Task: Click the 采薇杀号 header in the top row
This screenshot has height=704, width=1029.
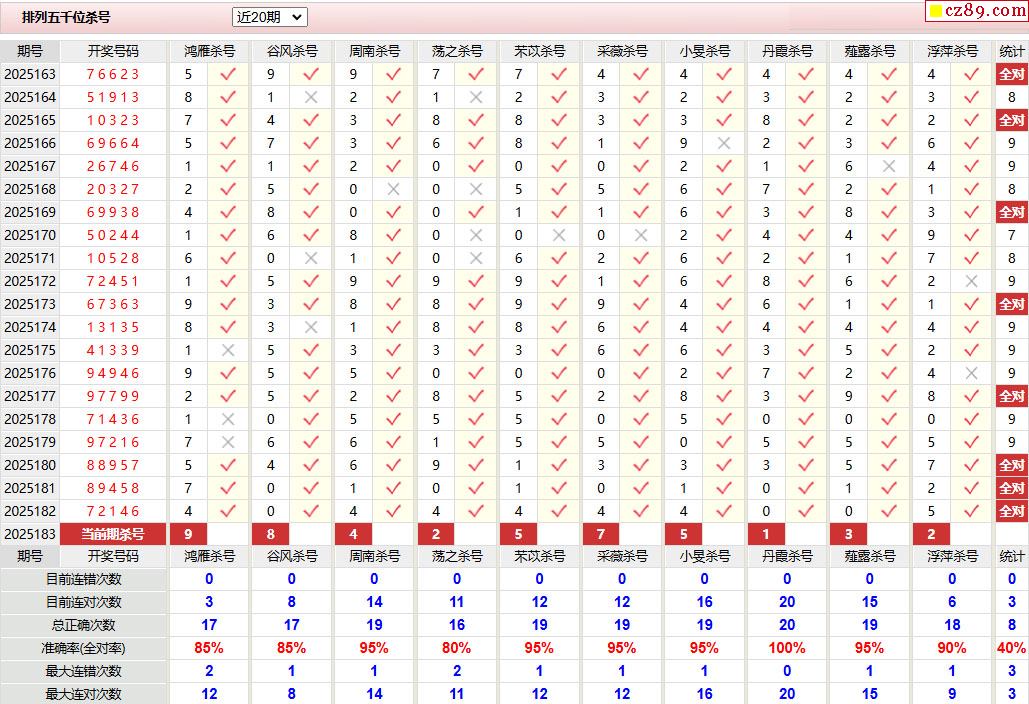Action: (x=622, y=51)
